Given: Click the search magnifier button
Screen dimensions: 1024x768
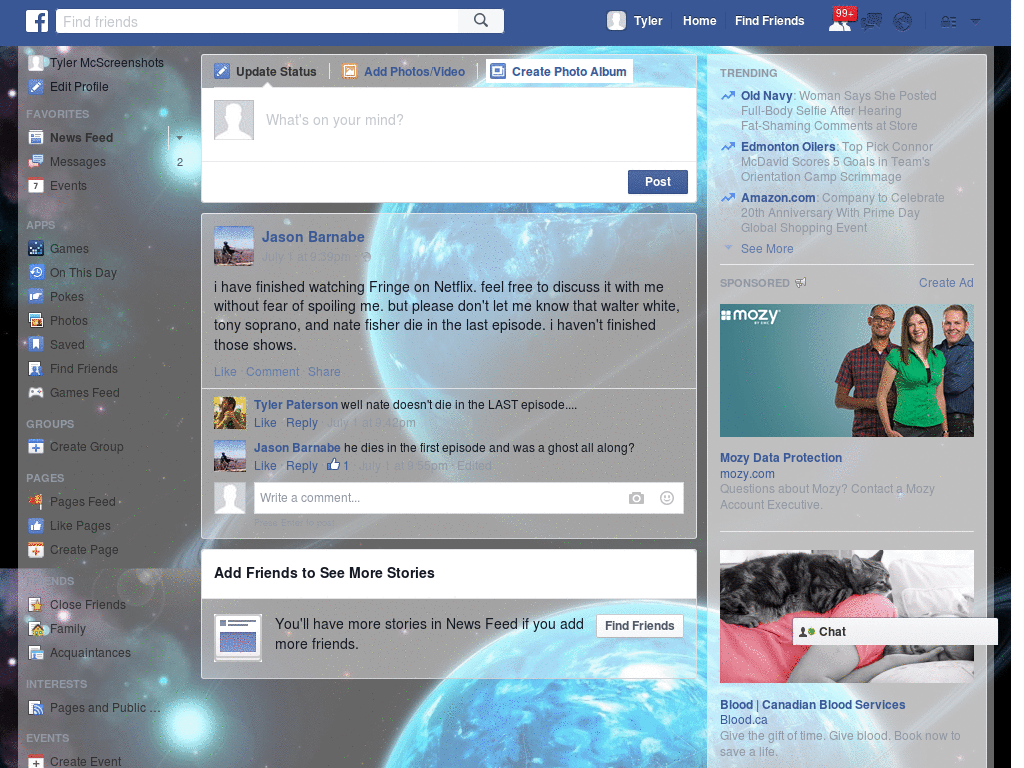Looking at the screenshot, I should coord(481,21).
